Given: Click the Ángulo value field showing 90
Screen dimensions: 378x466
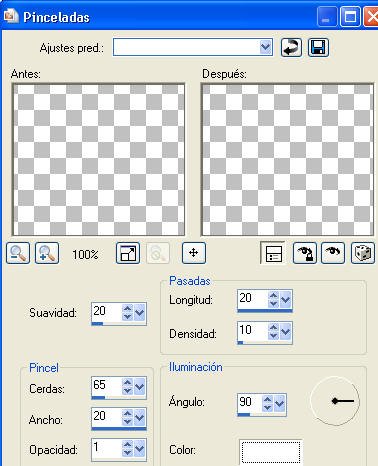Looking at the screenshot, I should [250, 403].
